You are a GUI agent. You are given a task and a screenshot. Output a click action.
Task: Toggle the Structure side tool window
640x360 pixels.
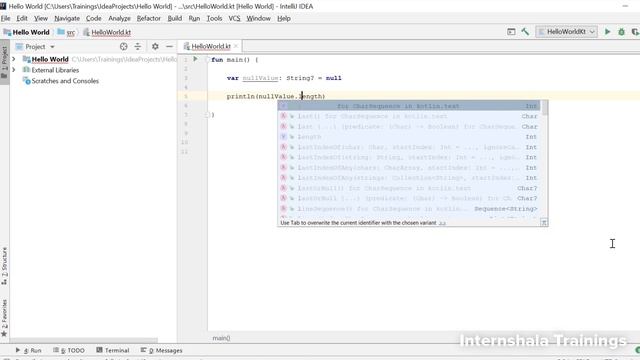coord(4,266)
